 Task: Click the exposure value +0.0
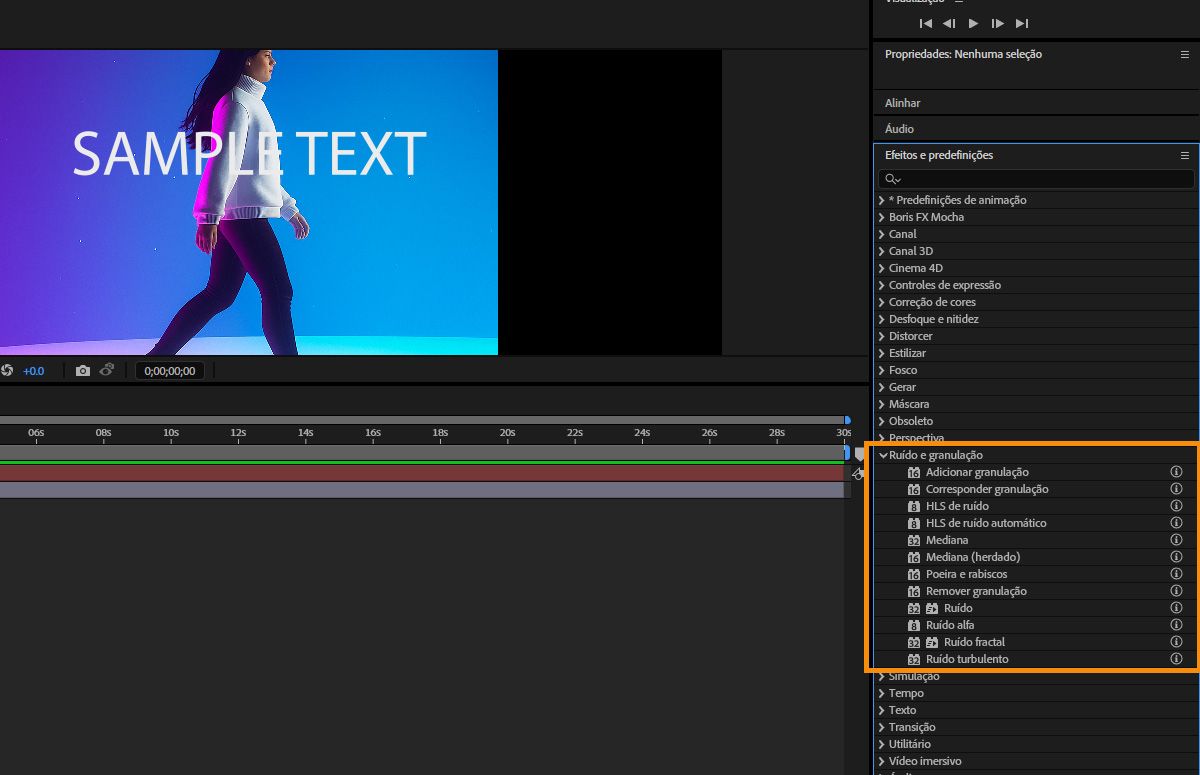34,371
